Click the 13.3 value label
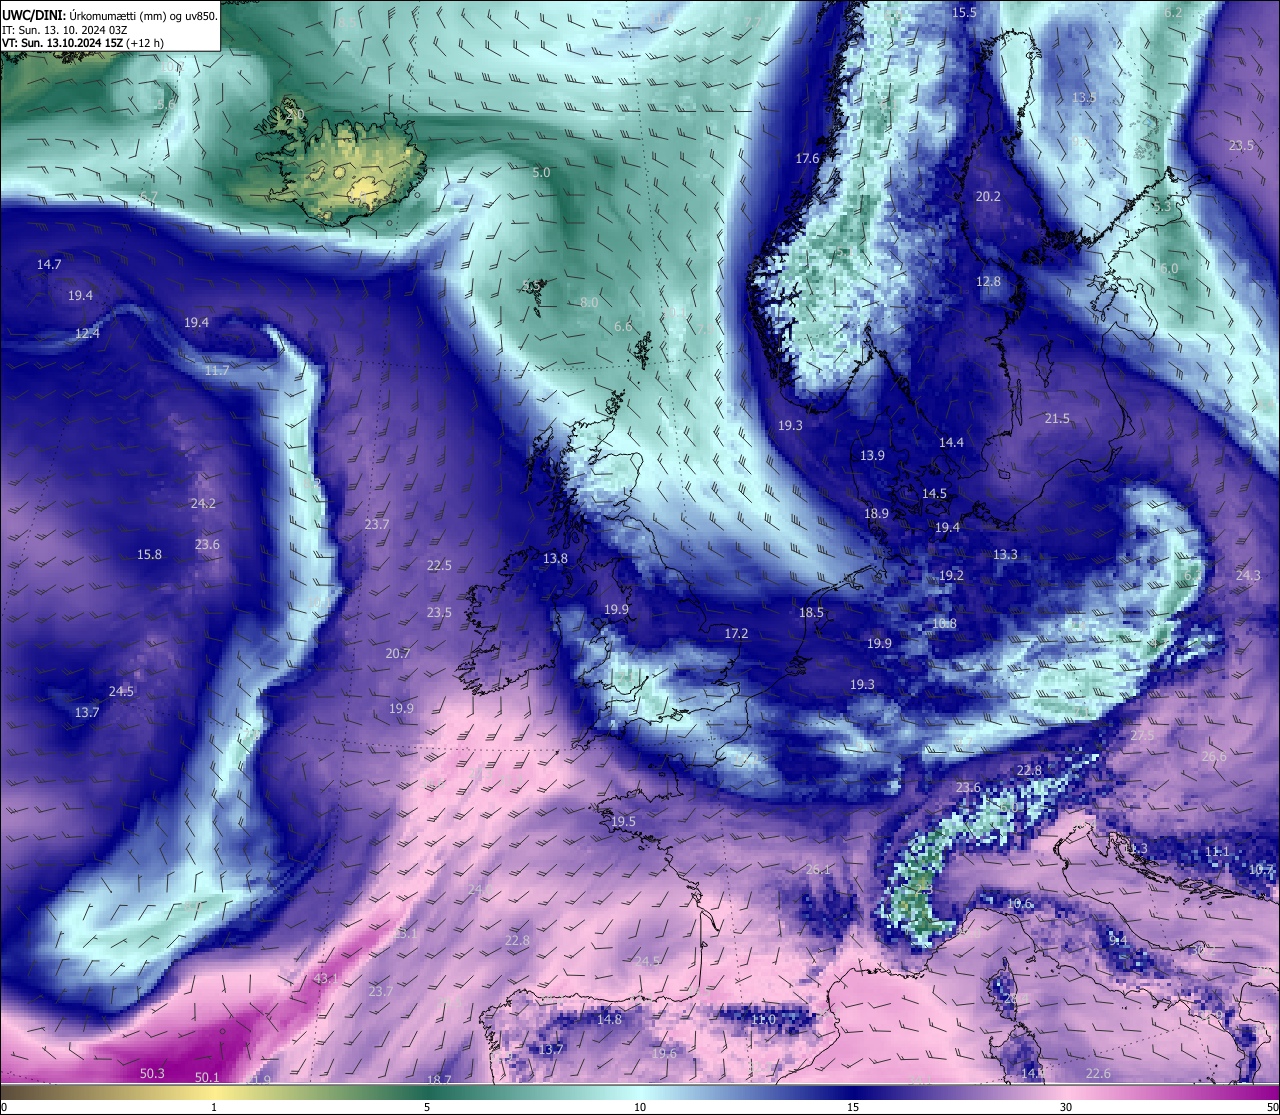This screenshot has height=1115, width=1280. pyautogui.click(x=1005, y=555)
